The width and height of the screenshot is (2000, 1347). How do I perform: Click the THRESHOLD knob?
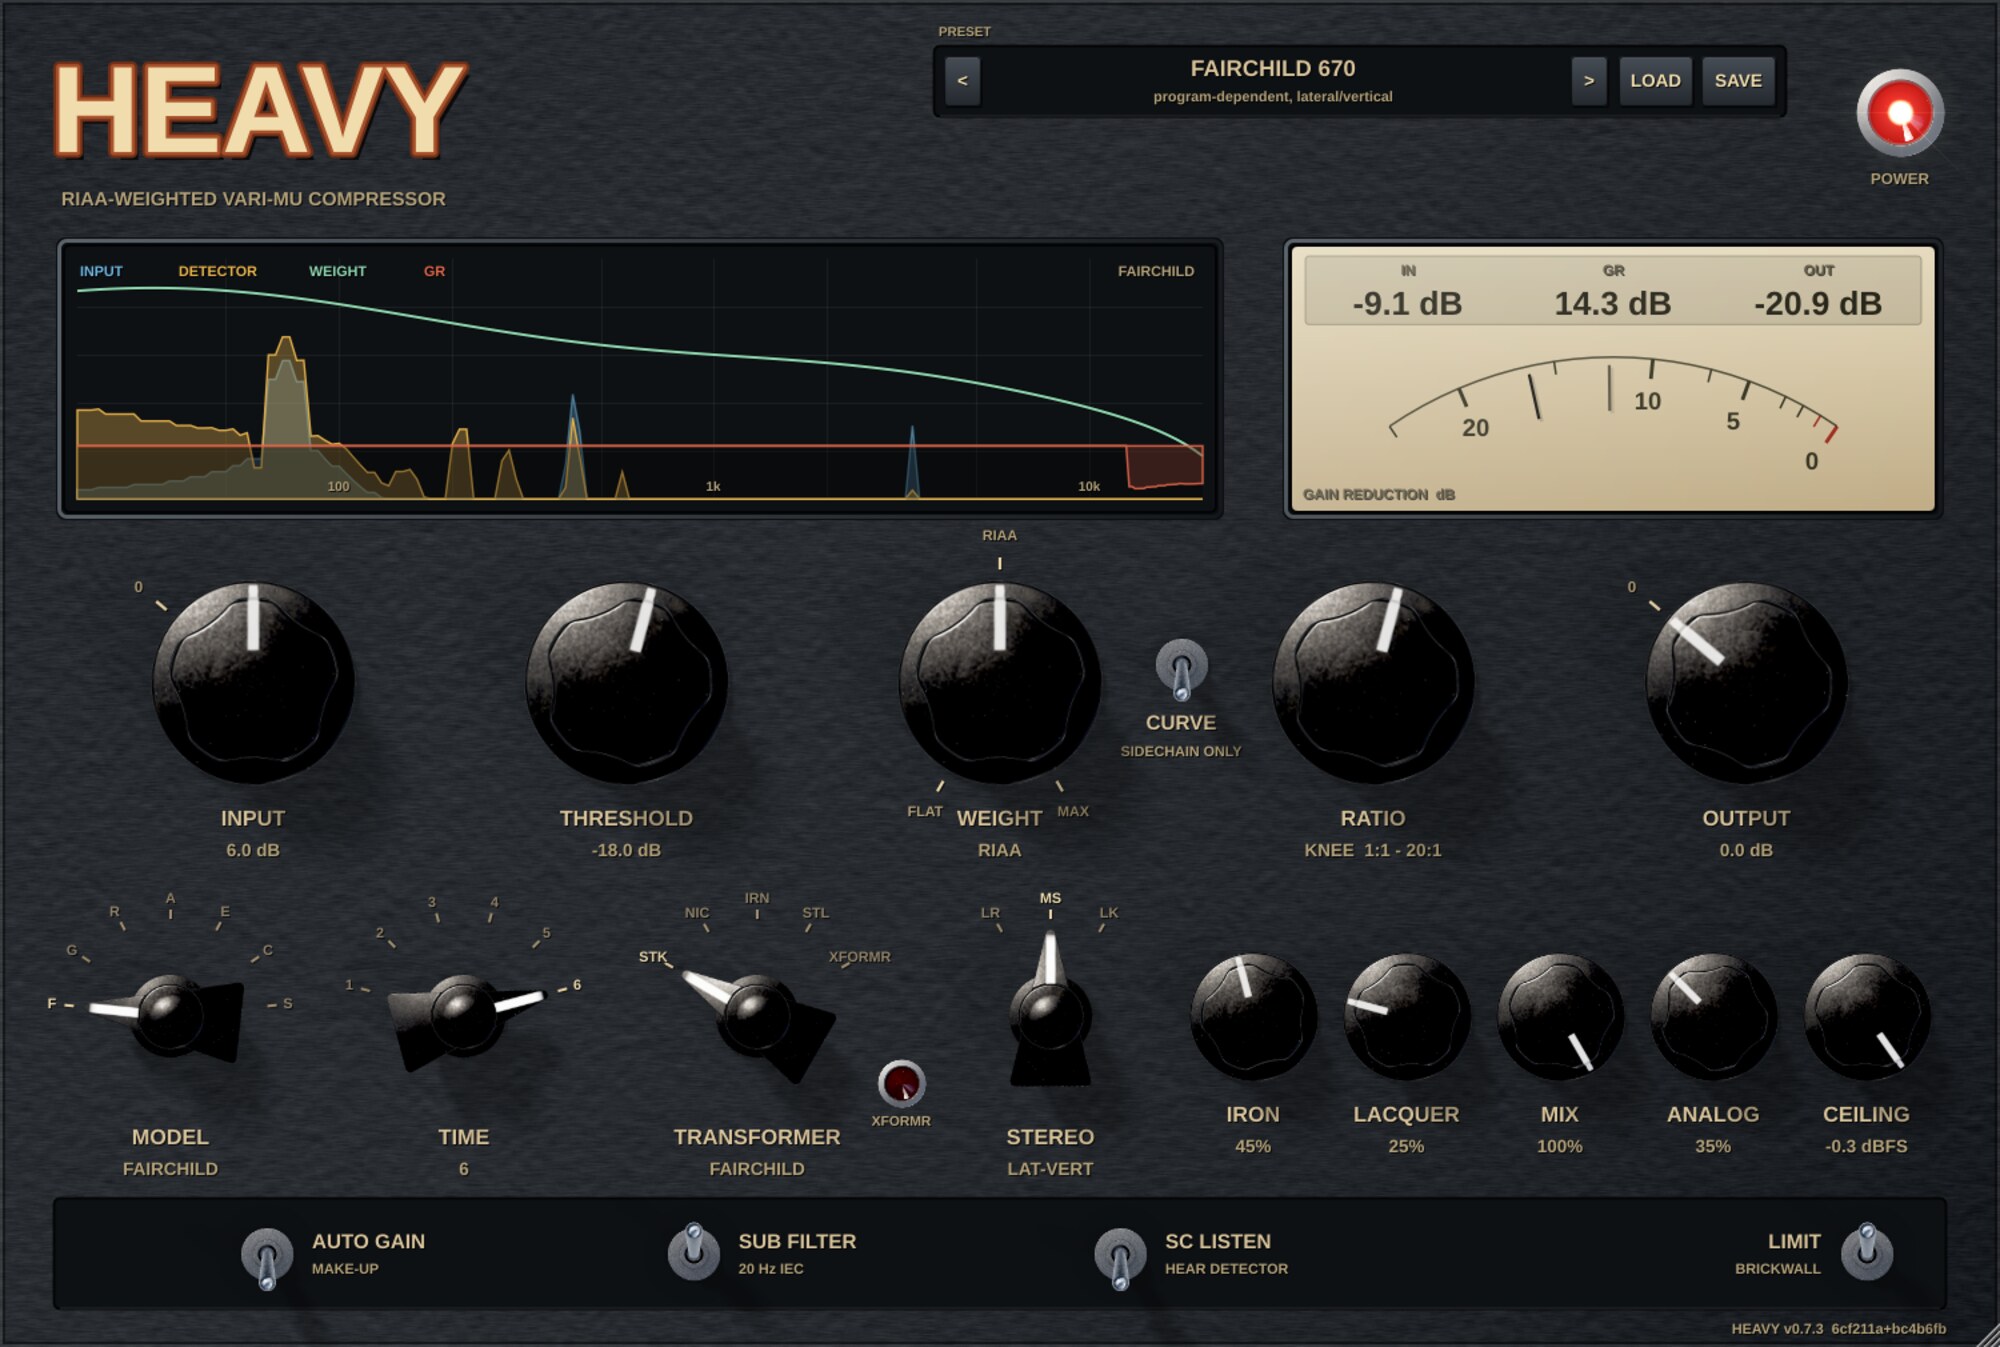coord(626,683)
